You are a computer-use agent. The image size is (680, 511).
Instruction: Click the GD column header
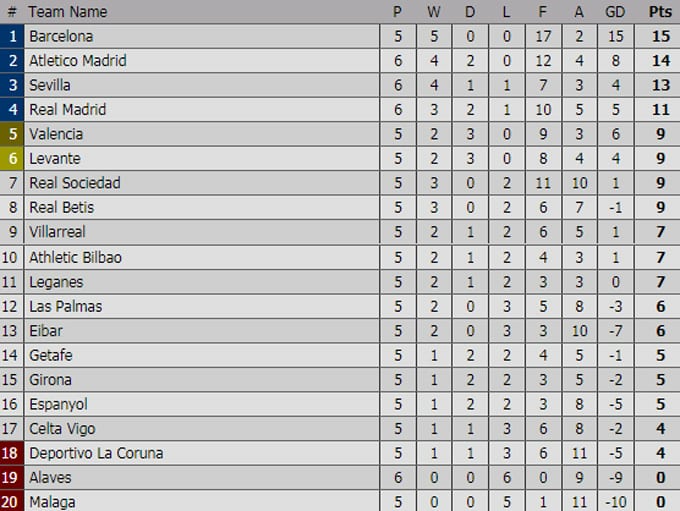pyautogui.click(x=615, y=12)
